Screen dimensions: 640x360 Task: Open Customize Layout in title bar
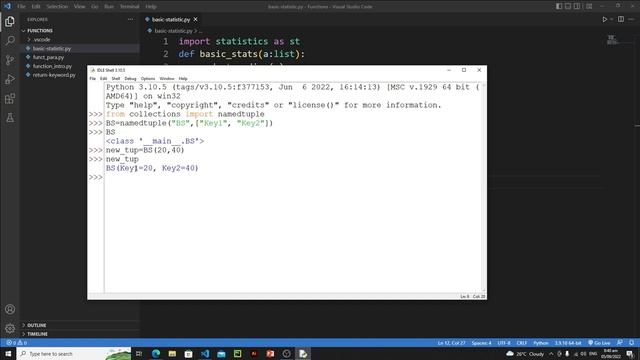(x=589, y=6)
